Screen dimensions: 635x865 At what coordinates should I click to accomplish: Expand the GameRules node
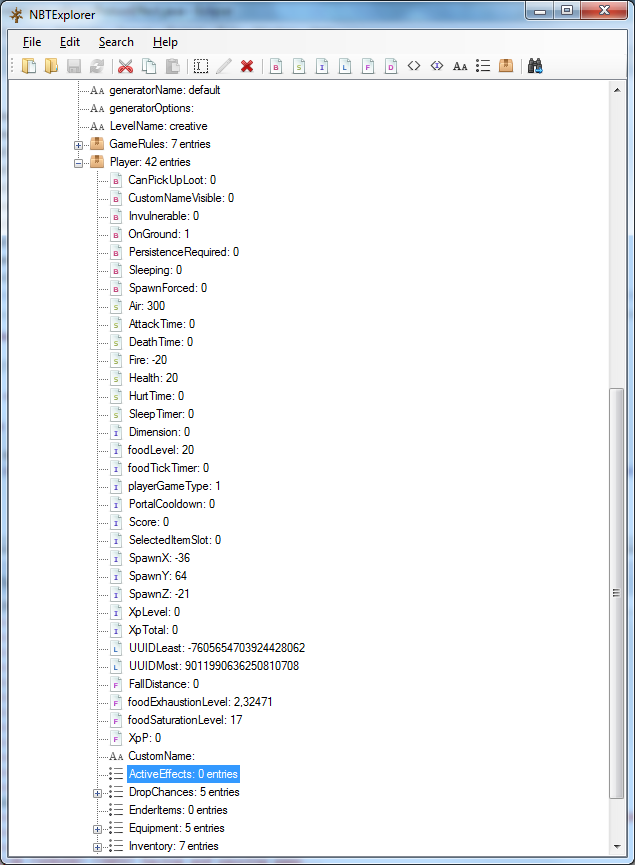coord(78,145)
